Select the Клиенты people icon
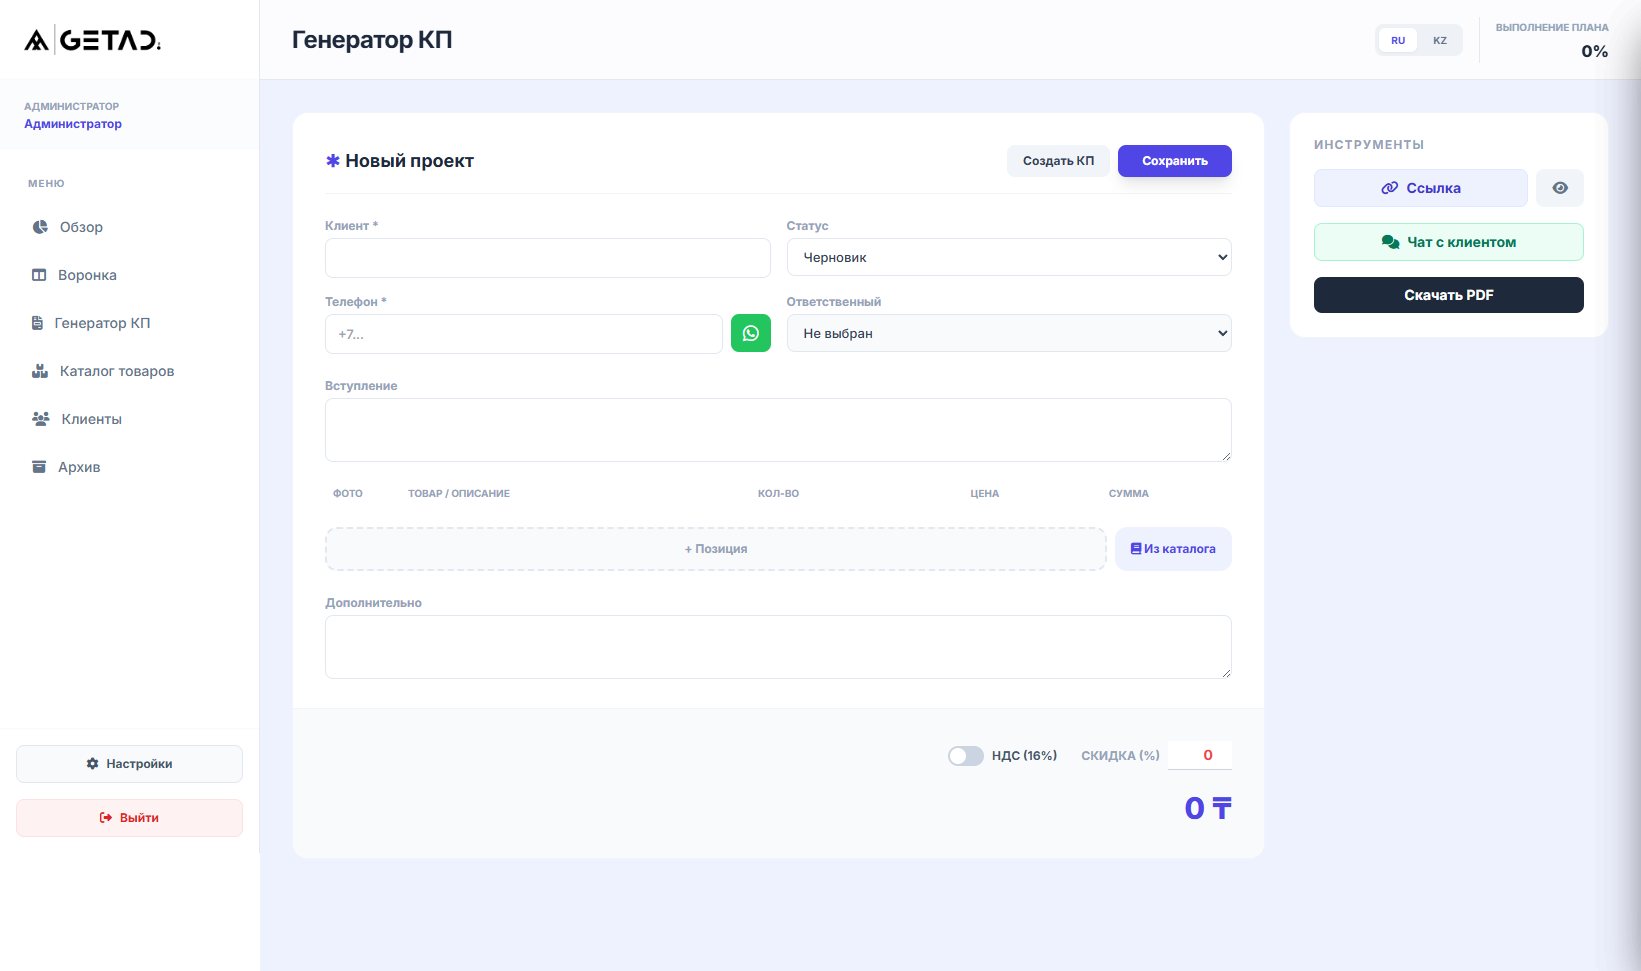The height and width of the screenshot is (971, 1641). (41, 419)
